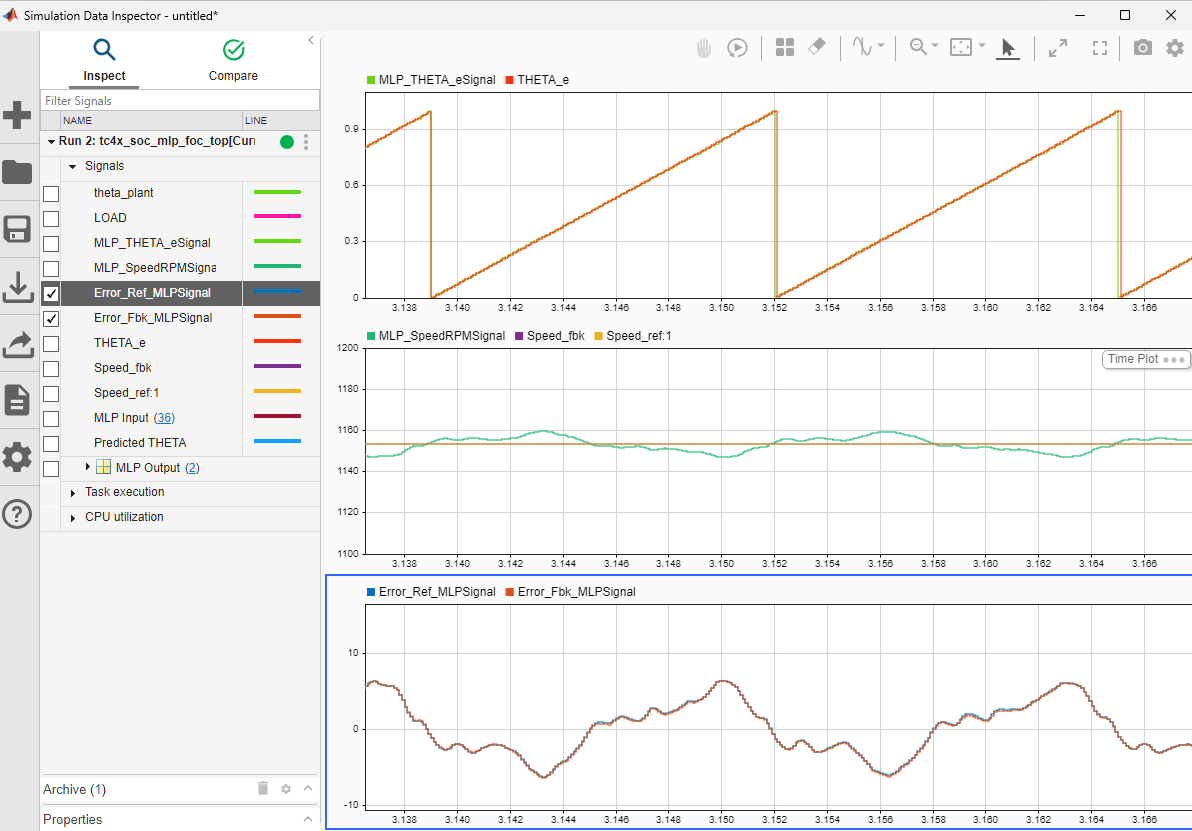Expand plot view to full screen
This screenshot has width=1192, height=831.
(1100, 47)
